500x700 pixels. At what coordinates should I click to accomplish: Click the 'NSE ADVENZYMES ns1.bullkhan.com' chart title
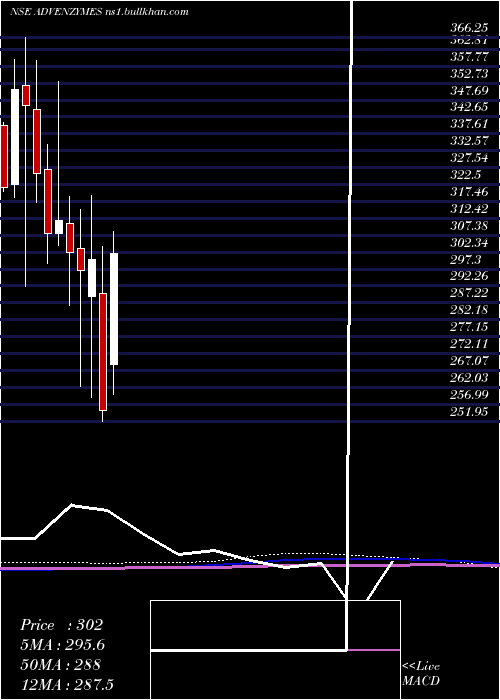[x=99, y=12]
